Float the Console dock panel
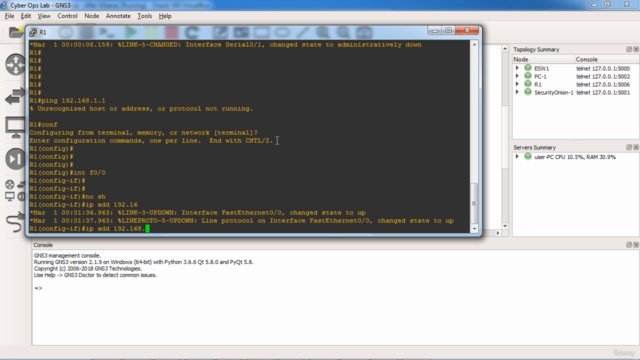The image size is (640, 360). (629, 245)
